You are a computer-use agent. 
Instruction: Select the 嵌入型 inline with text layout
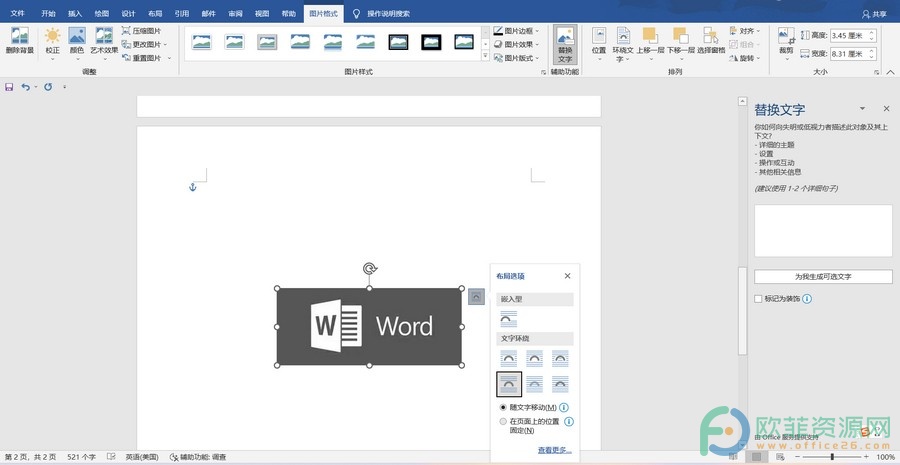click(509, 319)
